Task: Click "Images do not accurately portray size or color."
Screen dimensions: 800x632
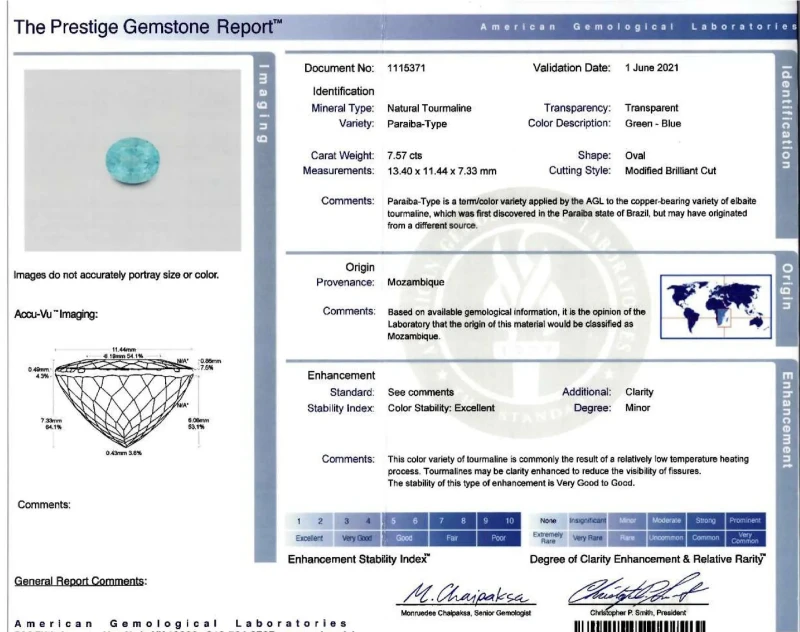Action: [116, 275]
